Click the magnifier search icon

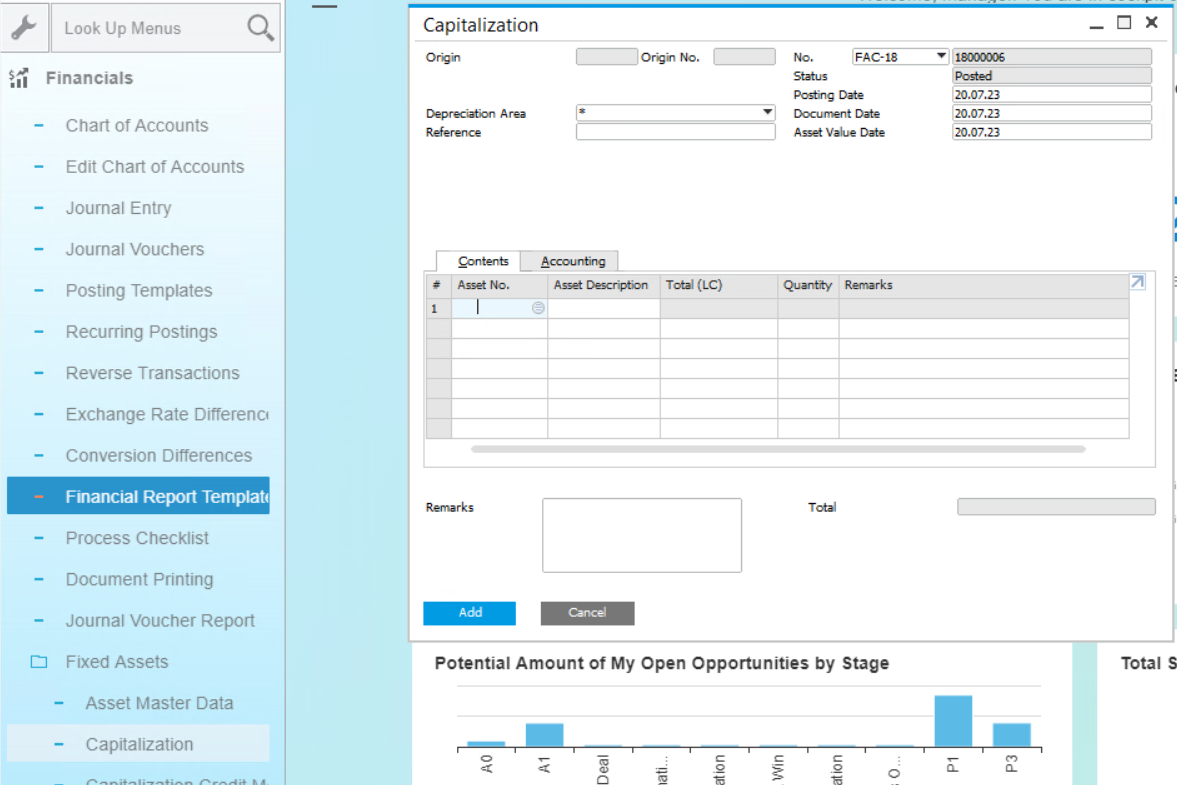(x=260, y=28)
